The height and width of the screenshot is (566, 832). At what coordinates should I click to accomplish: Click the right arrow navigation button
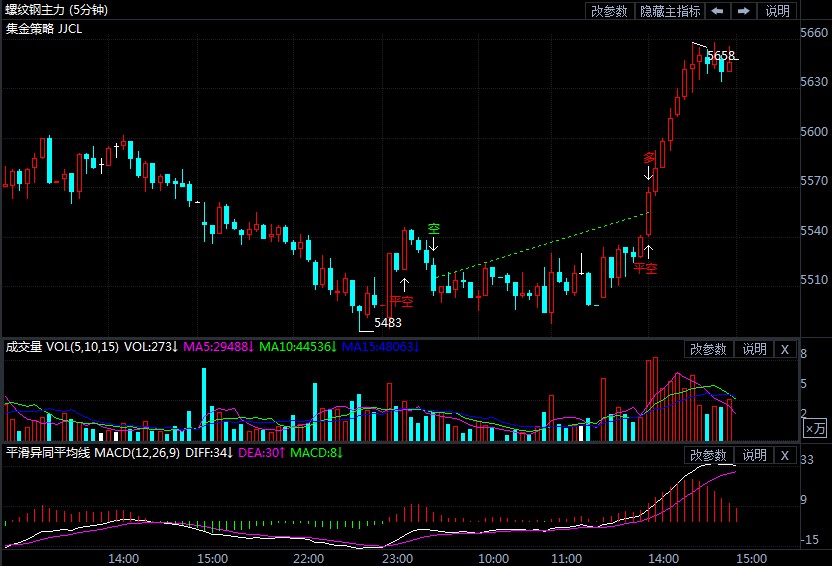(x=744, y=11)
